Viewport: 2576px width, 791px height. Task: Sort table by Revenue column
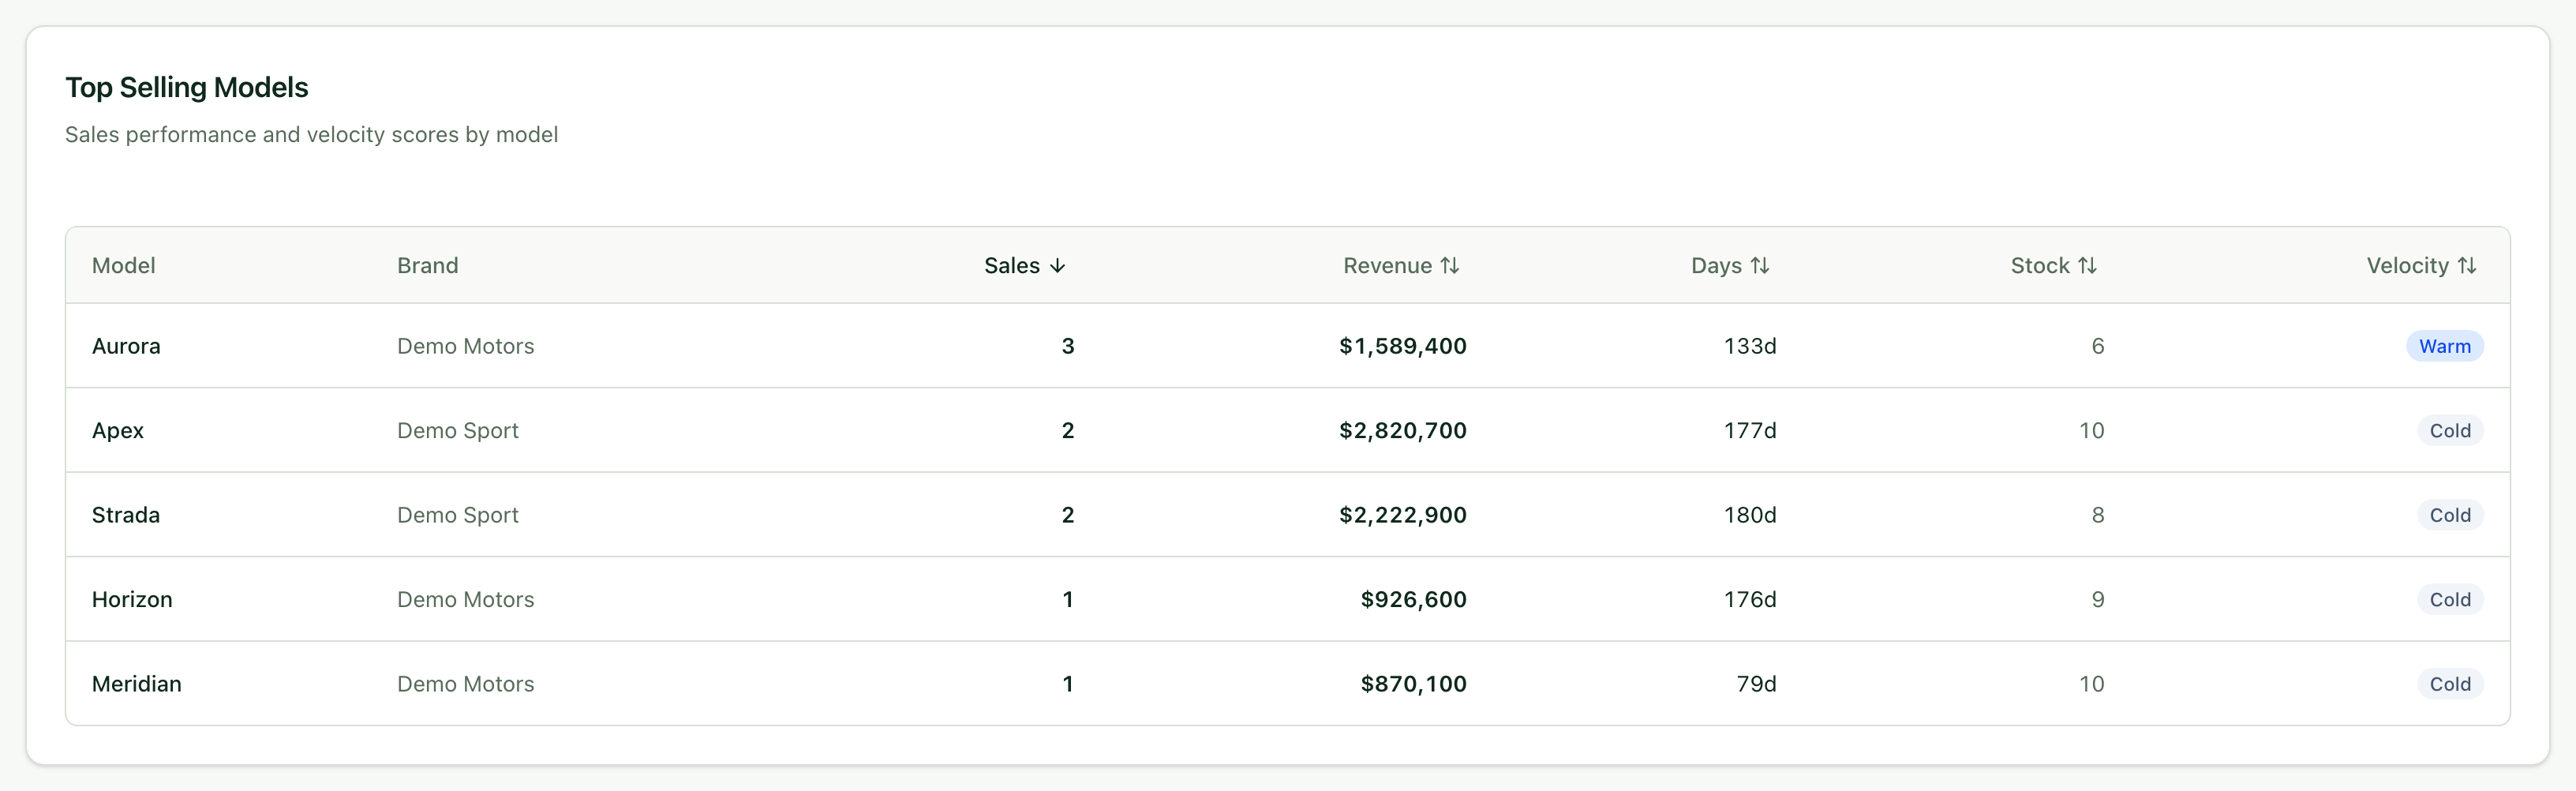(x=1401, y=266)
